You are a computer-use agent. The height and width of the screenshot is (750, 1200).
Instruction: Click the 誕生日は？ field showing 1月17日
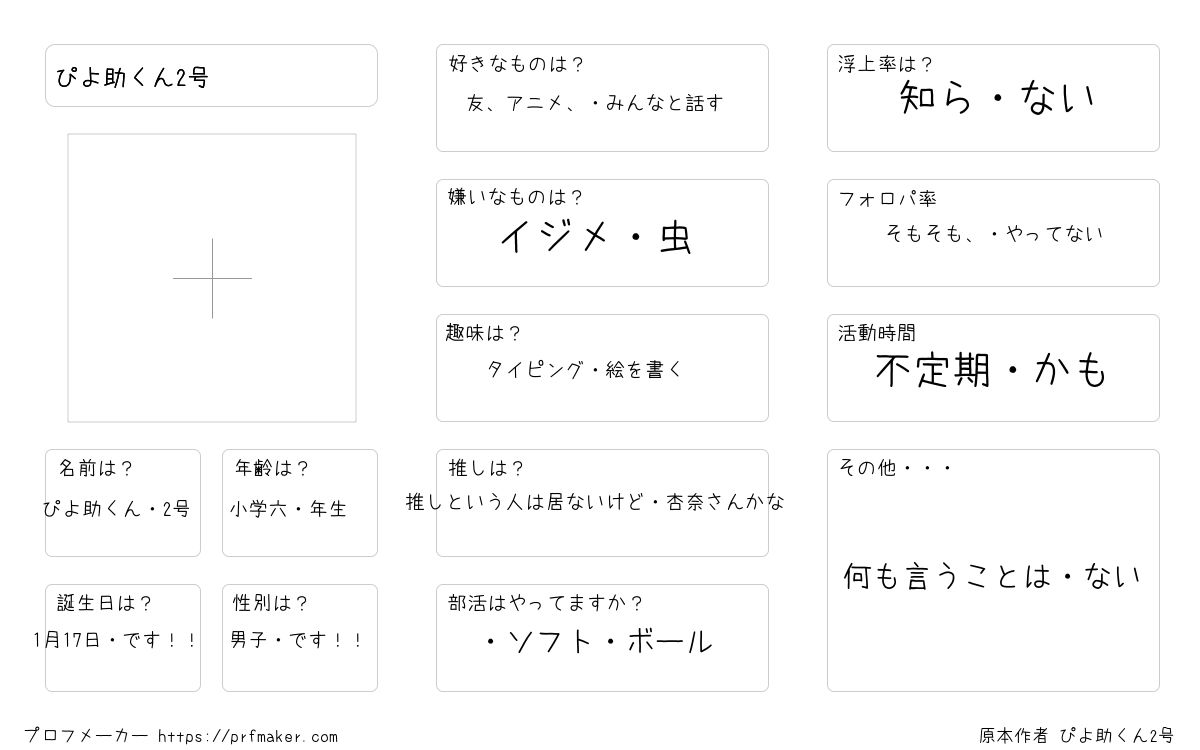click(123, 638)
